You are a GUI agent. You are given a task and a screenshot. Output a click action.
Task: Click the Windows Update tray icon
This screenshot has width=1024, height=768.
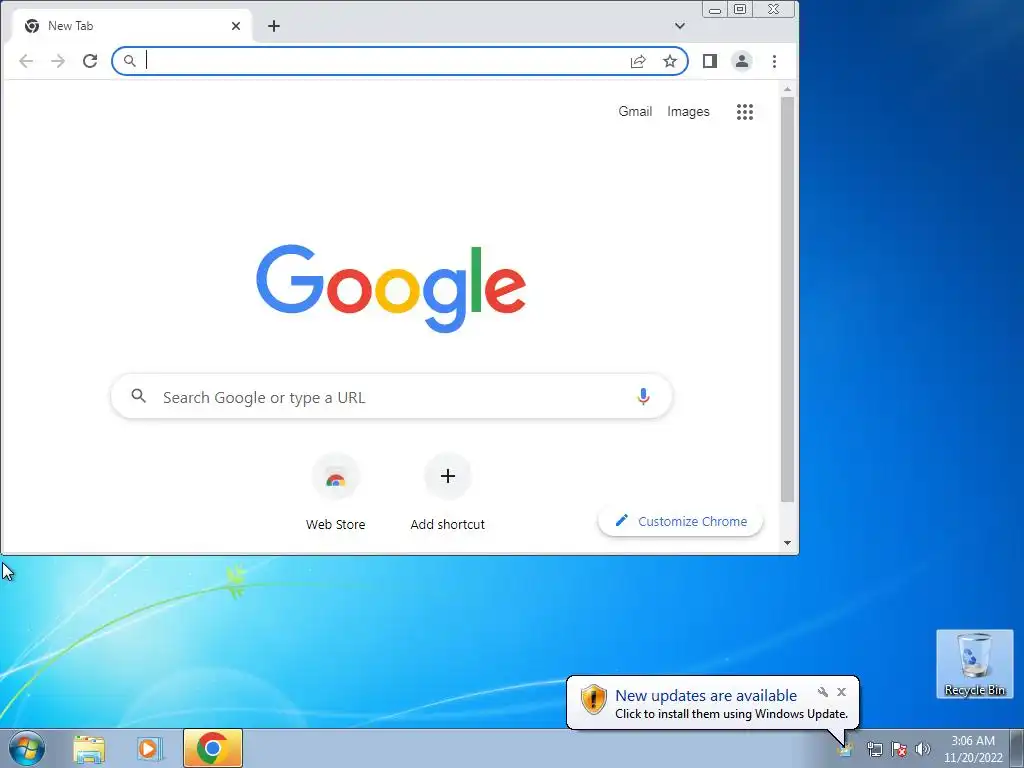click(x=844, y=749)
